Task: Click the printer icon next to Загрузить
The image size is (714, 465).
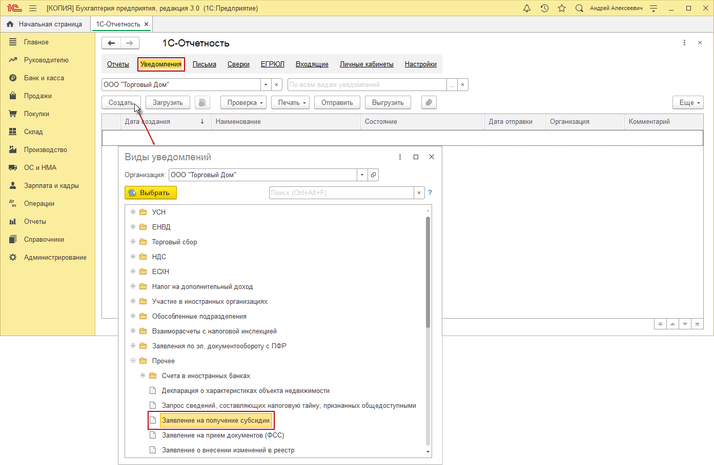Action: tap(202, 102)
